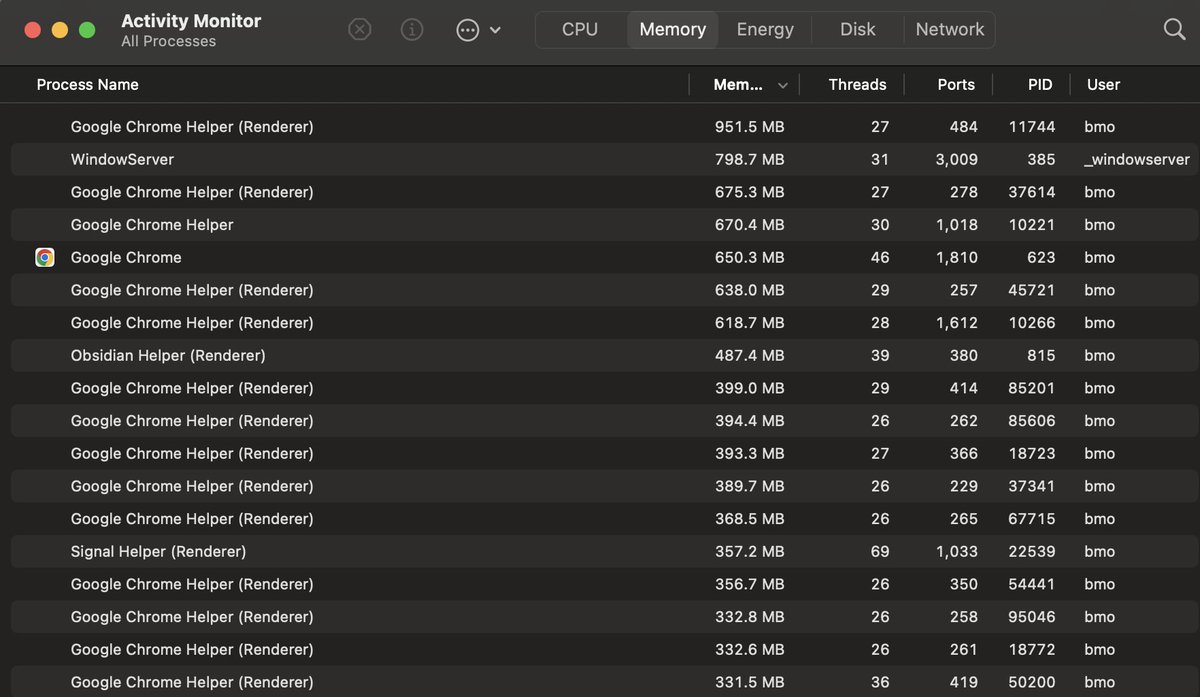
Task: Click the 675.3 MB memory value
Action: pos(749,192)
